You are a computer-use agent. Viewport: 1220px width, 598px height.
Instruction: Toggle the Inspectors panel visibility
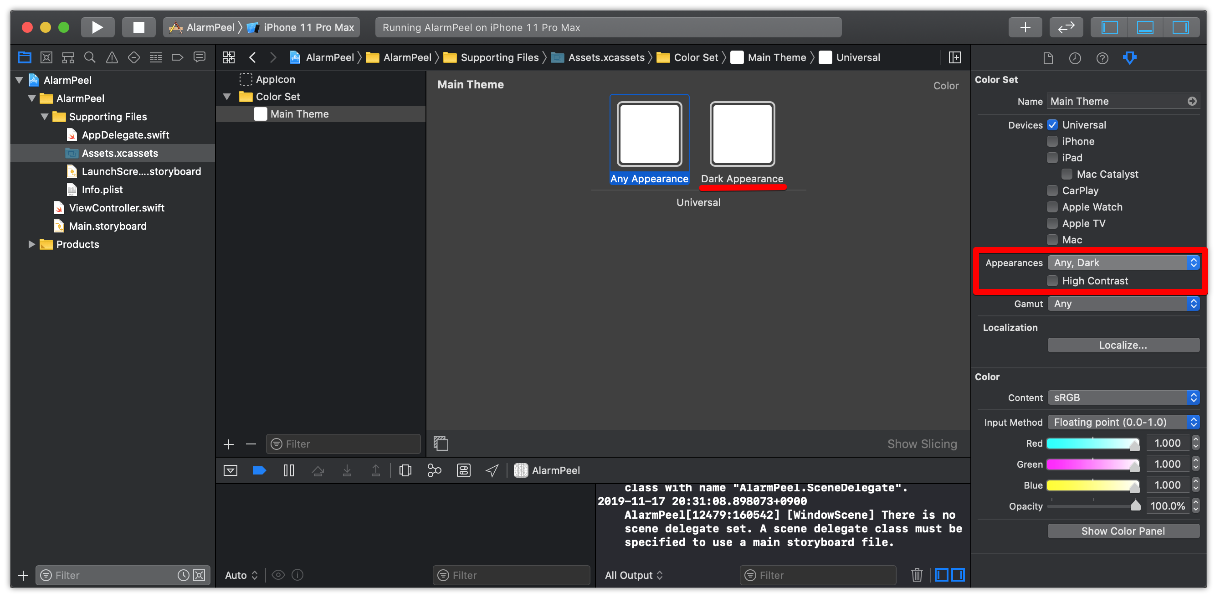1181,27
